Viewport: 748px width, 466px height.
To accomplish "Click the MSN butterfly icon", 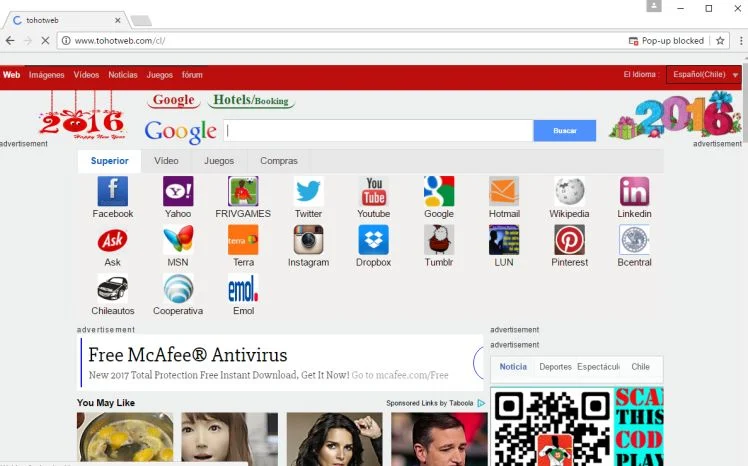I will [178, 240].
